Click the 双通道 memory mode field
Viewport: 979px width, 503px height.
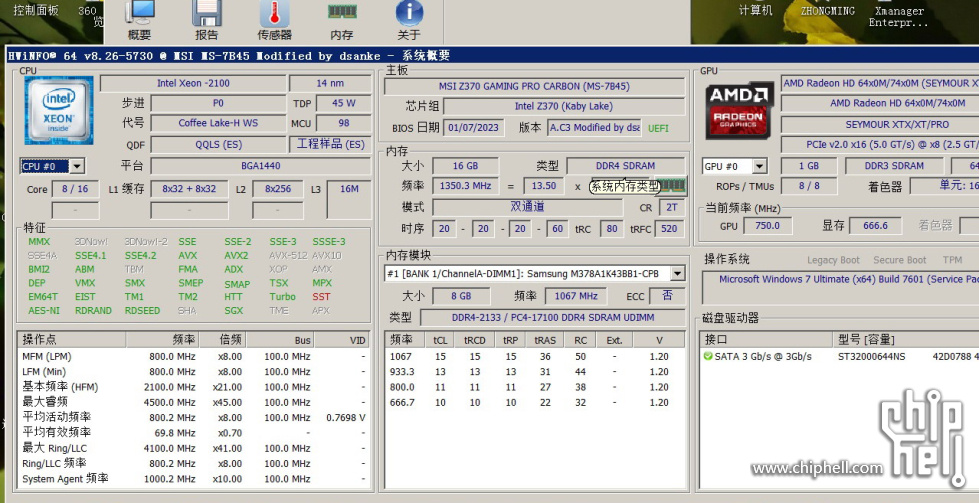click(x=528, y=207)
